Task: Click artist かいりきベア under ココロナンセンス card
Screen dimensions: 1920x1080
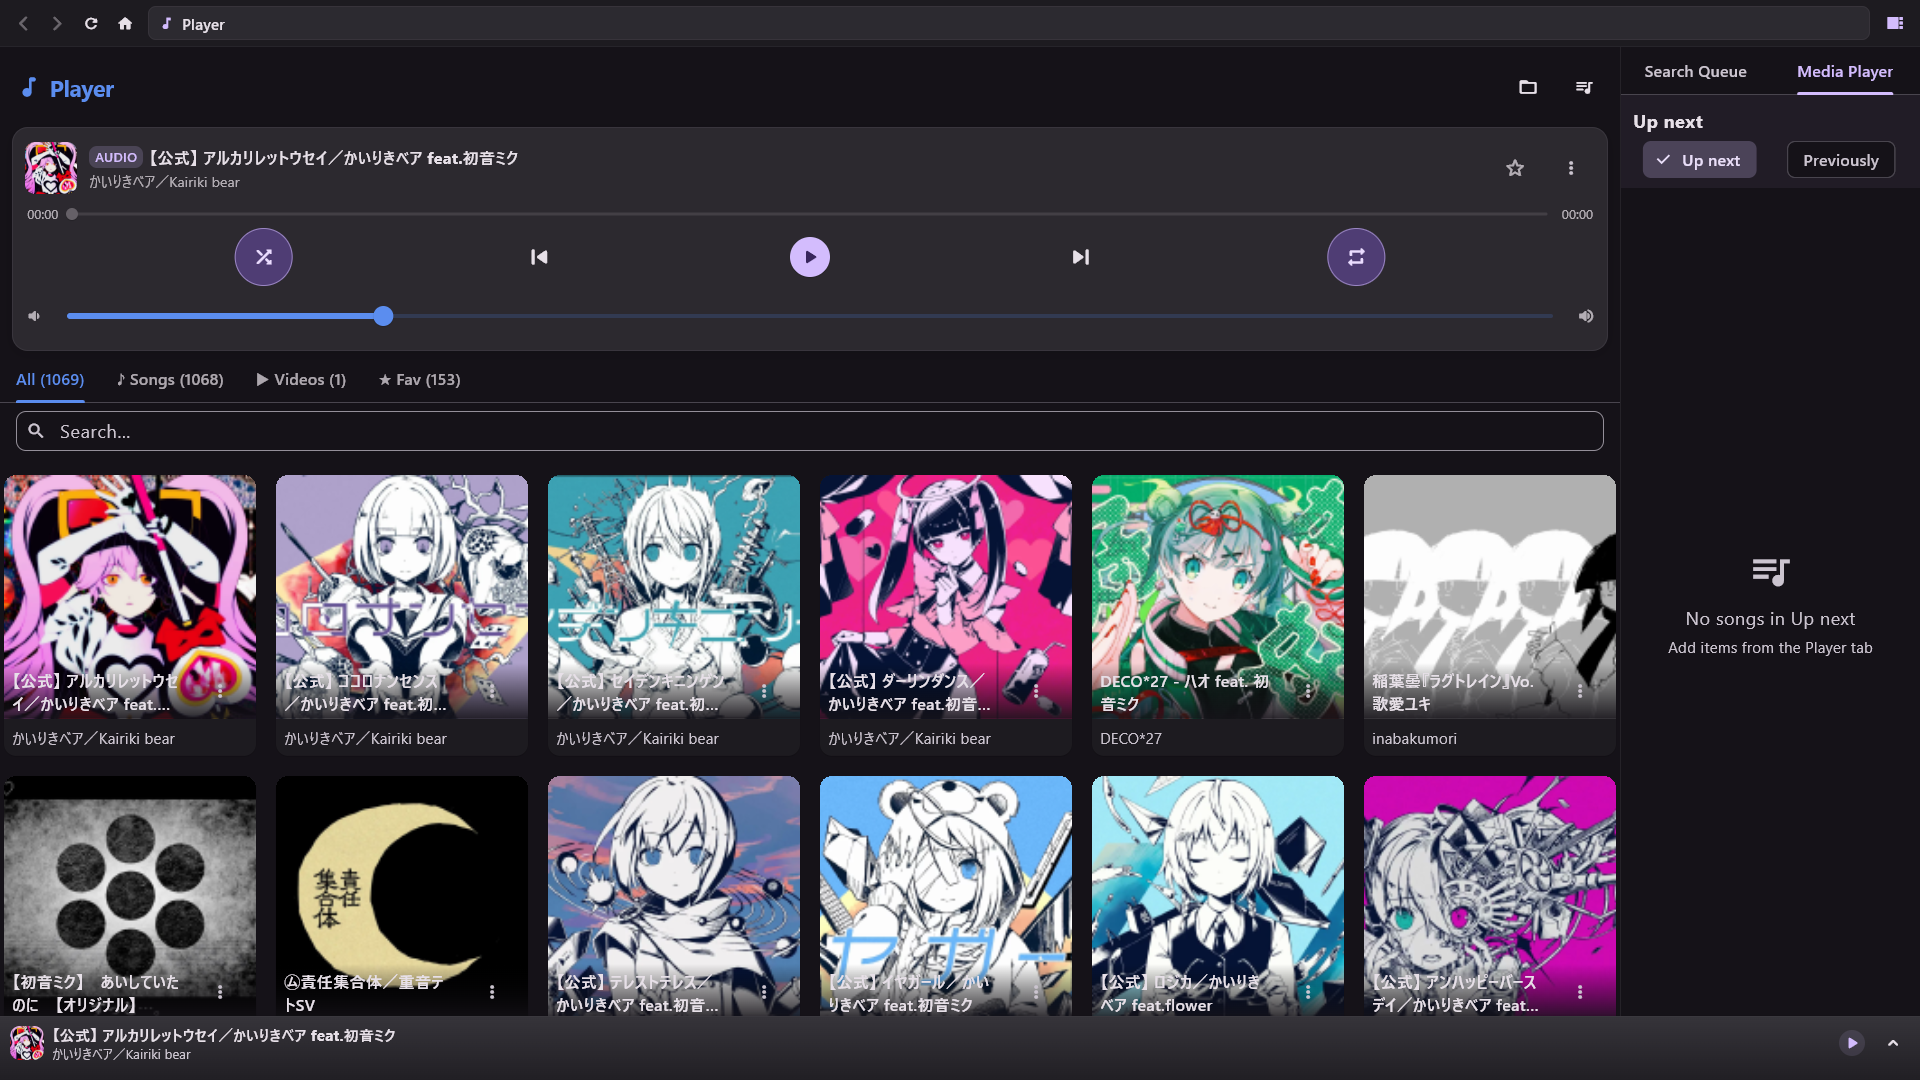Action: (365, 739)
